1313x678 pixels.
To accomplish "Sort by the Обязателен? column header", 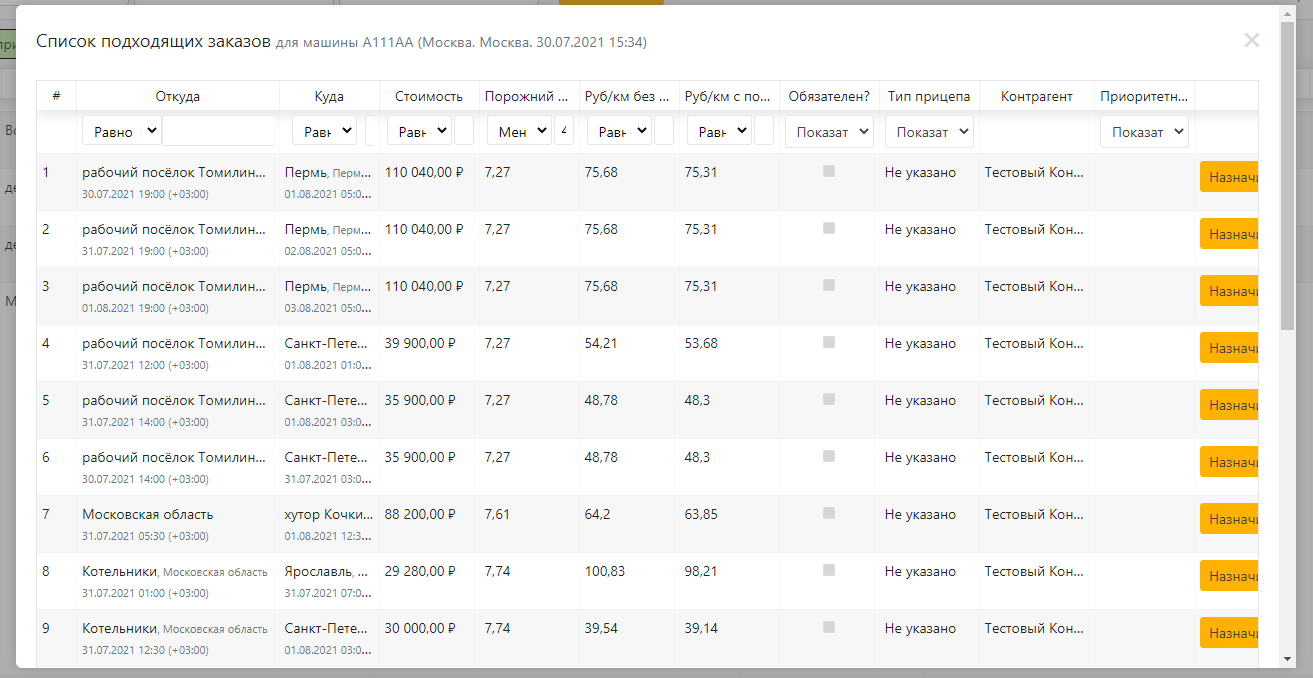I will click(829, 96).
